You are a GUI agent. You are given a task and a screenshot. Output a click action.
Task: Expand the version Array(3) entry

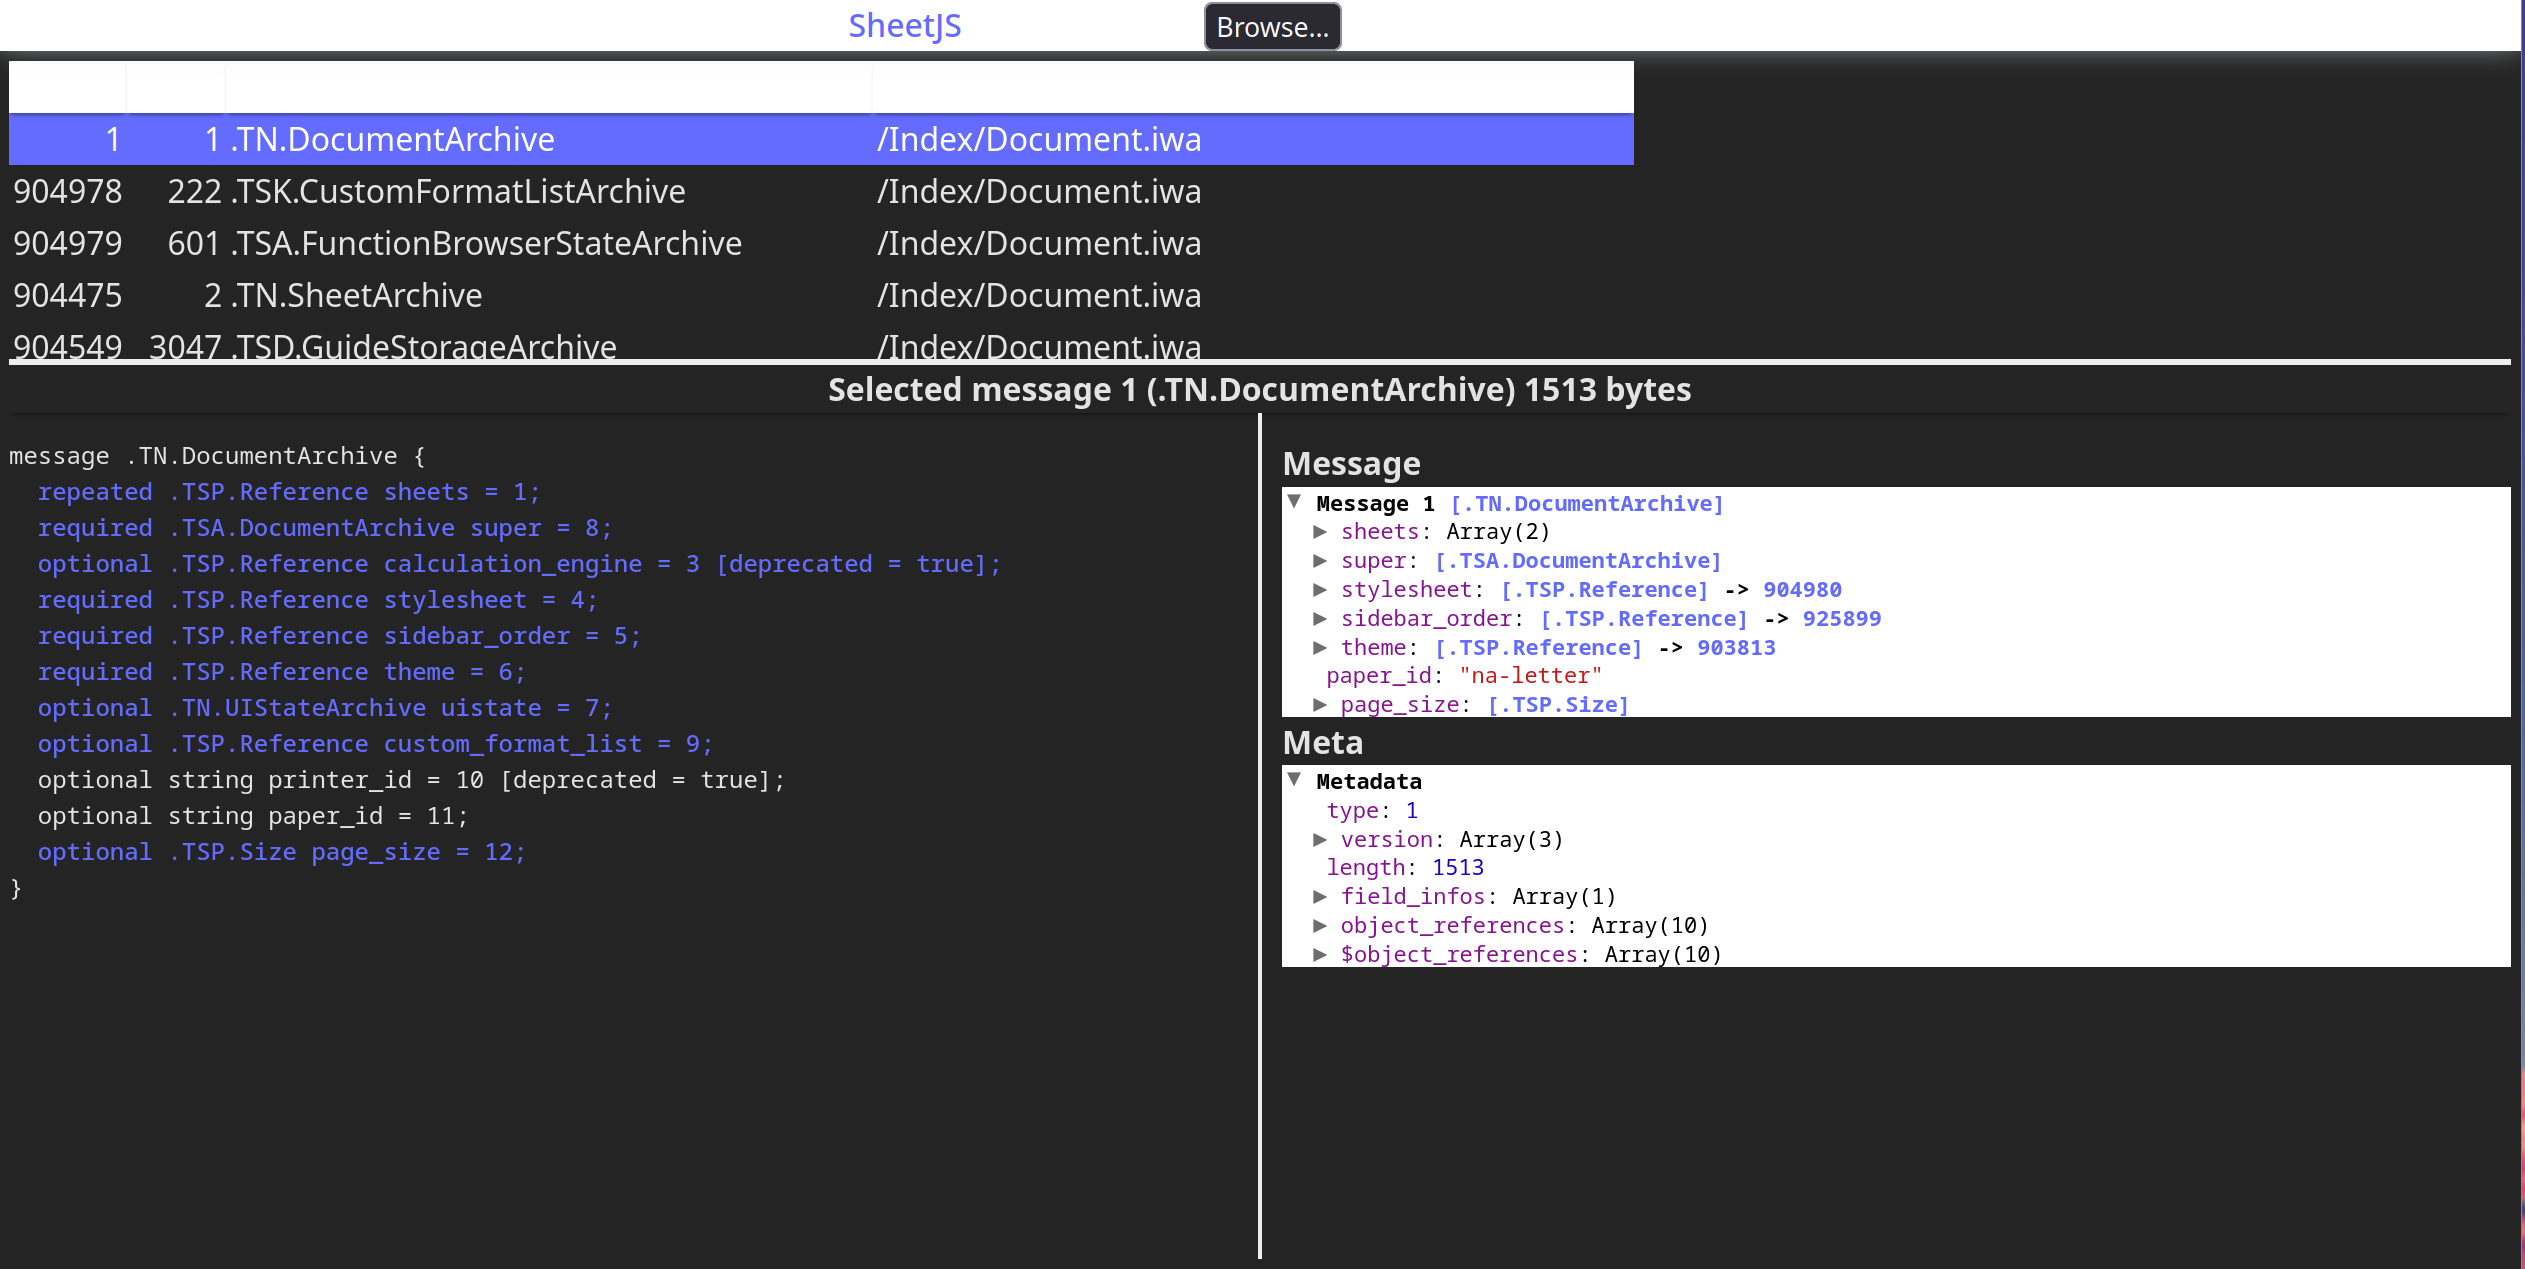tap(1320, 840)
